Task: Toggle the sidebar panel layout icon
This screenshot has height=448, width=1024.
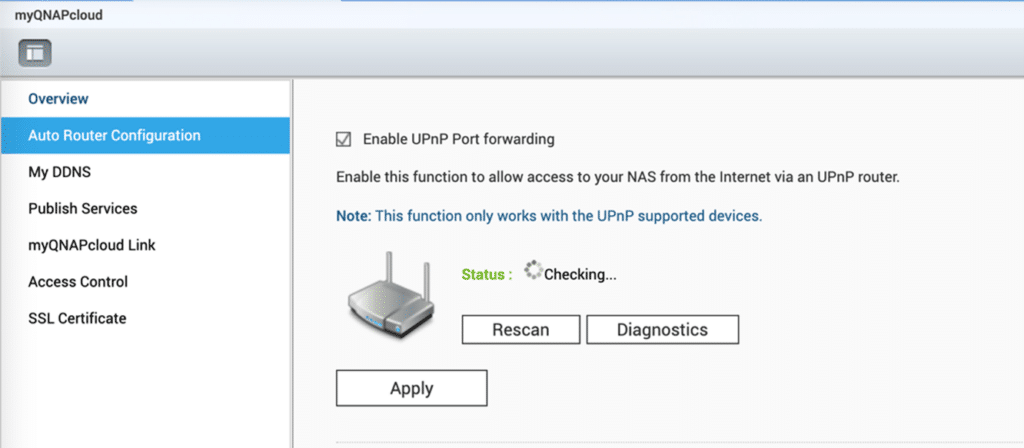Action: (35, 53)
